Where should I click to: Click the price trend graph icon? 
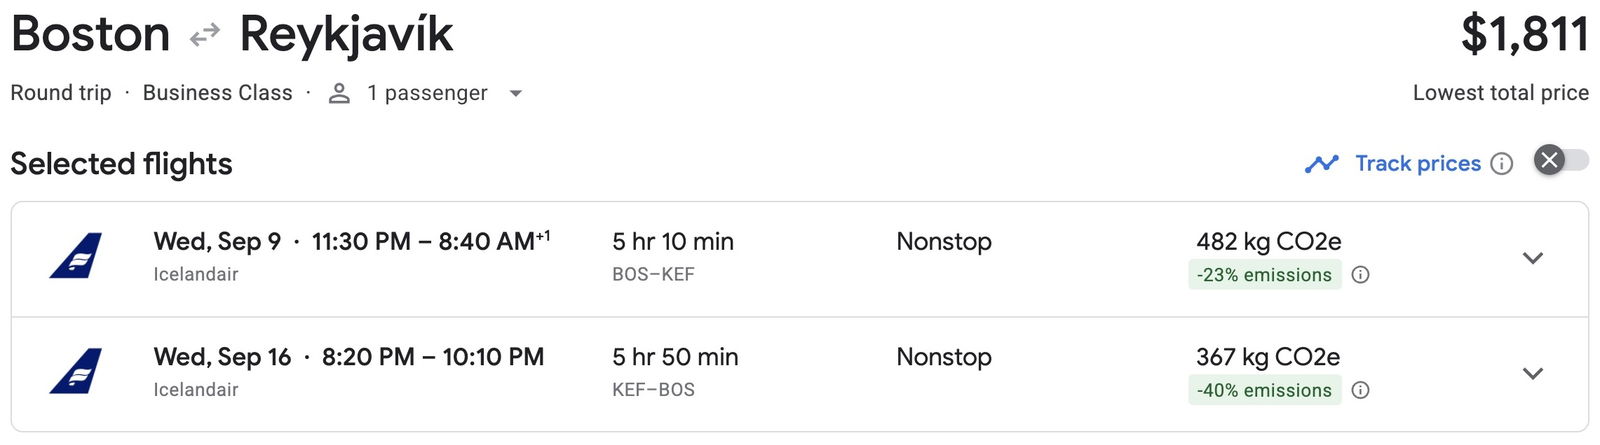pos(1321,164)
